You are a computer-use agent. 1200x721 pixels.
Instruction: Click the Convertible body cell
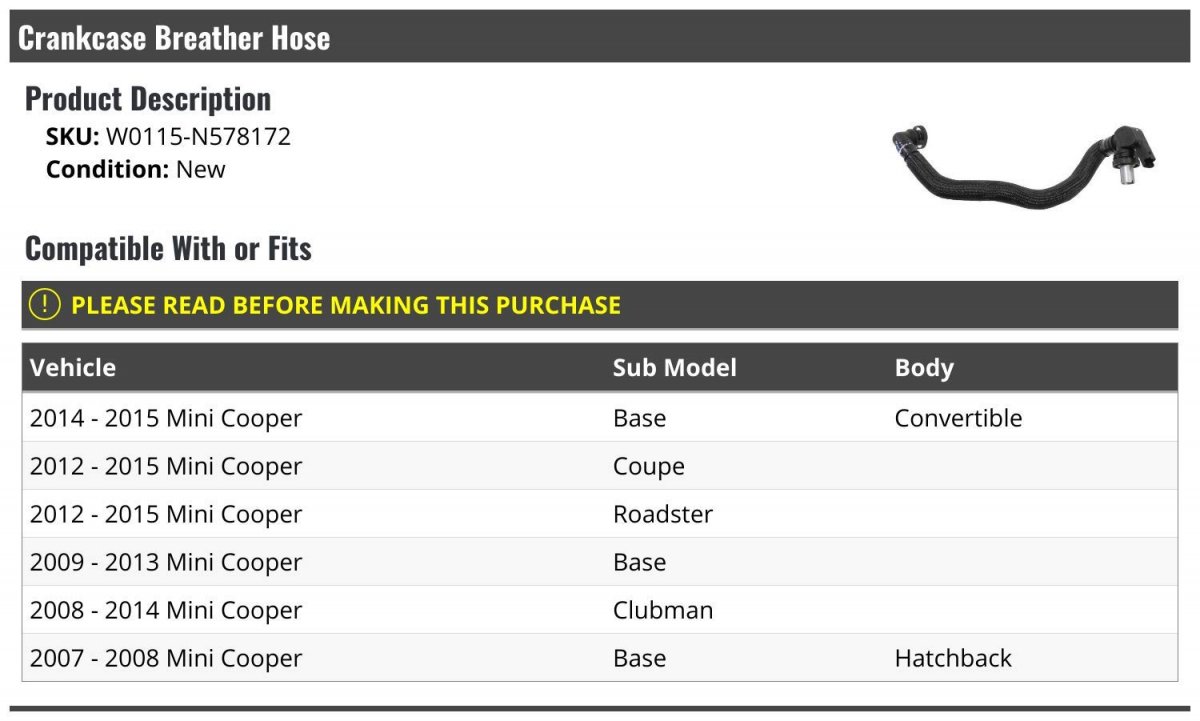pos(958,418)
